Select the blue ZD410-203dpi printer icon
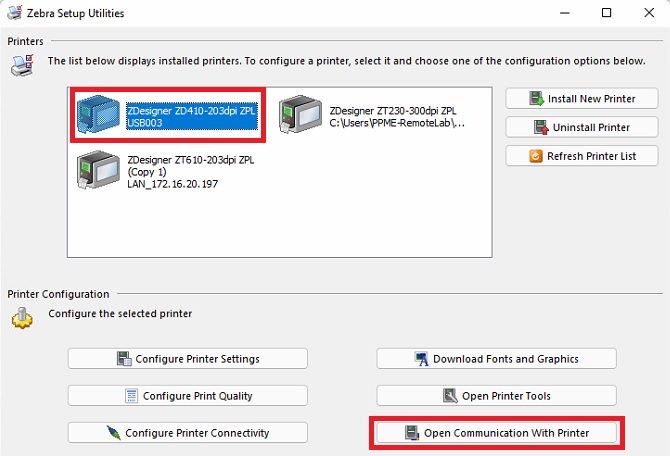670x456 pixels. [100, 115]
